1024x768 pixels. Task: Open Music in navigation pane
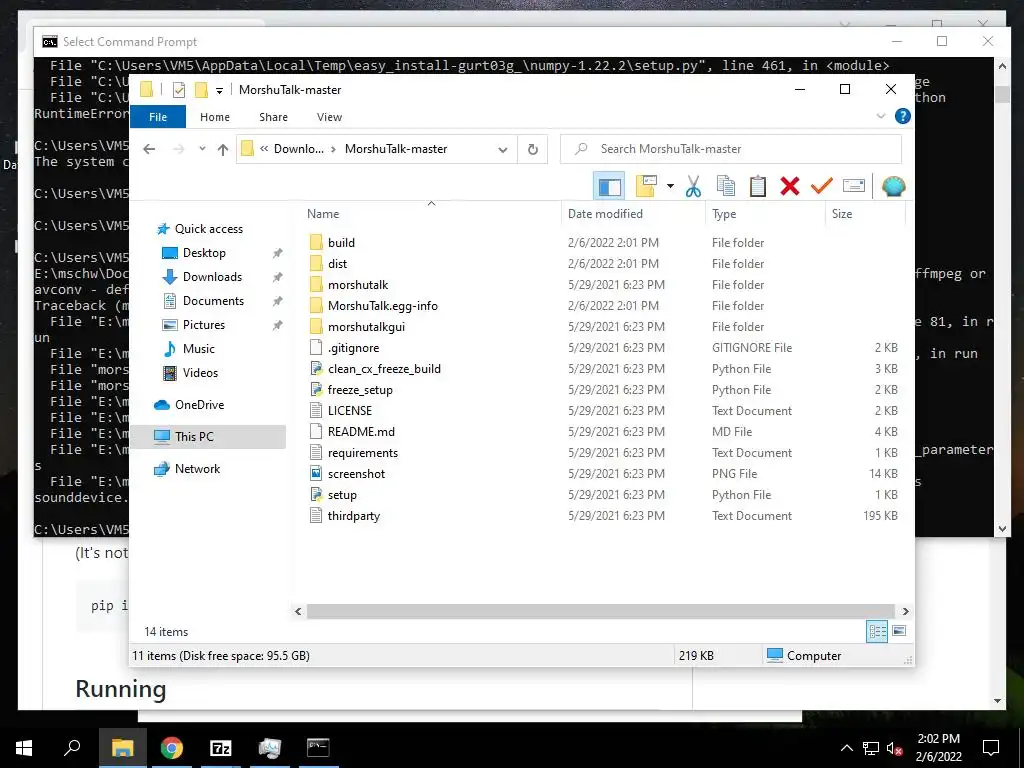tap(199, 349)
